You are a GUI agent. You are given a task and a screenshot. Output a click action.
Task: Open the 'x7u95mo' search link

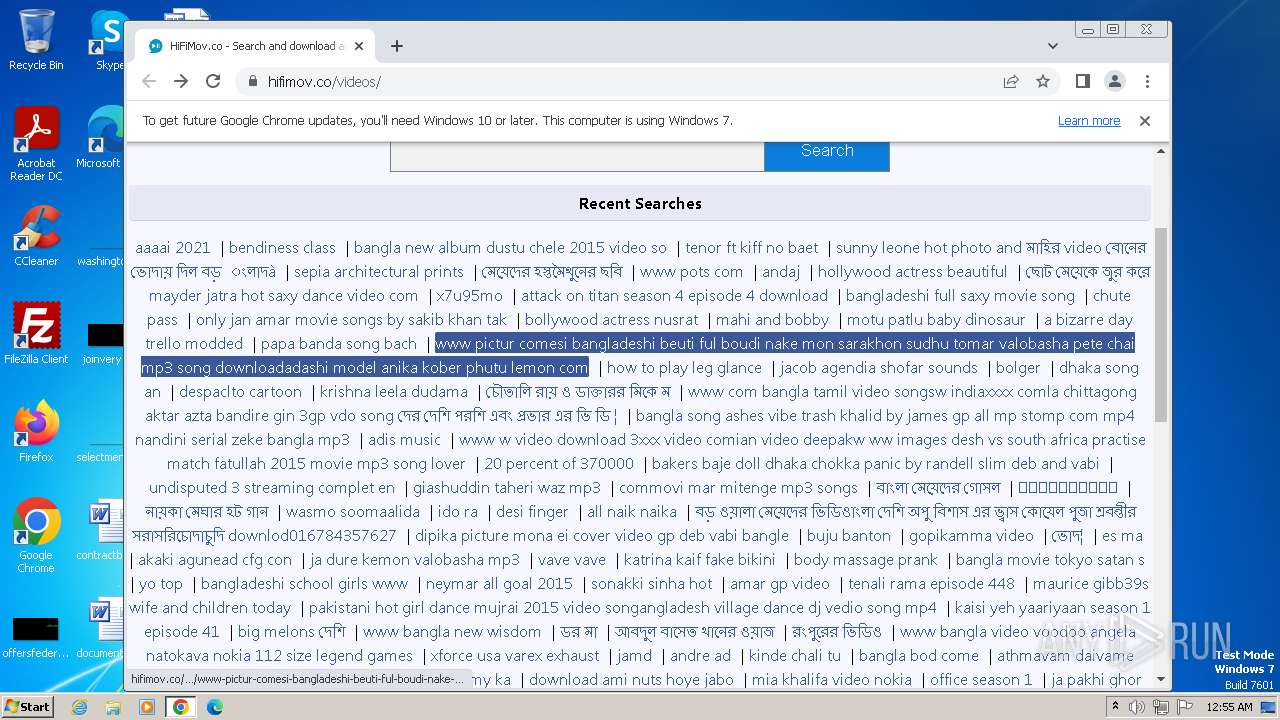point(469,296)
